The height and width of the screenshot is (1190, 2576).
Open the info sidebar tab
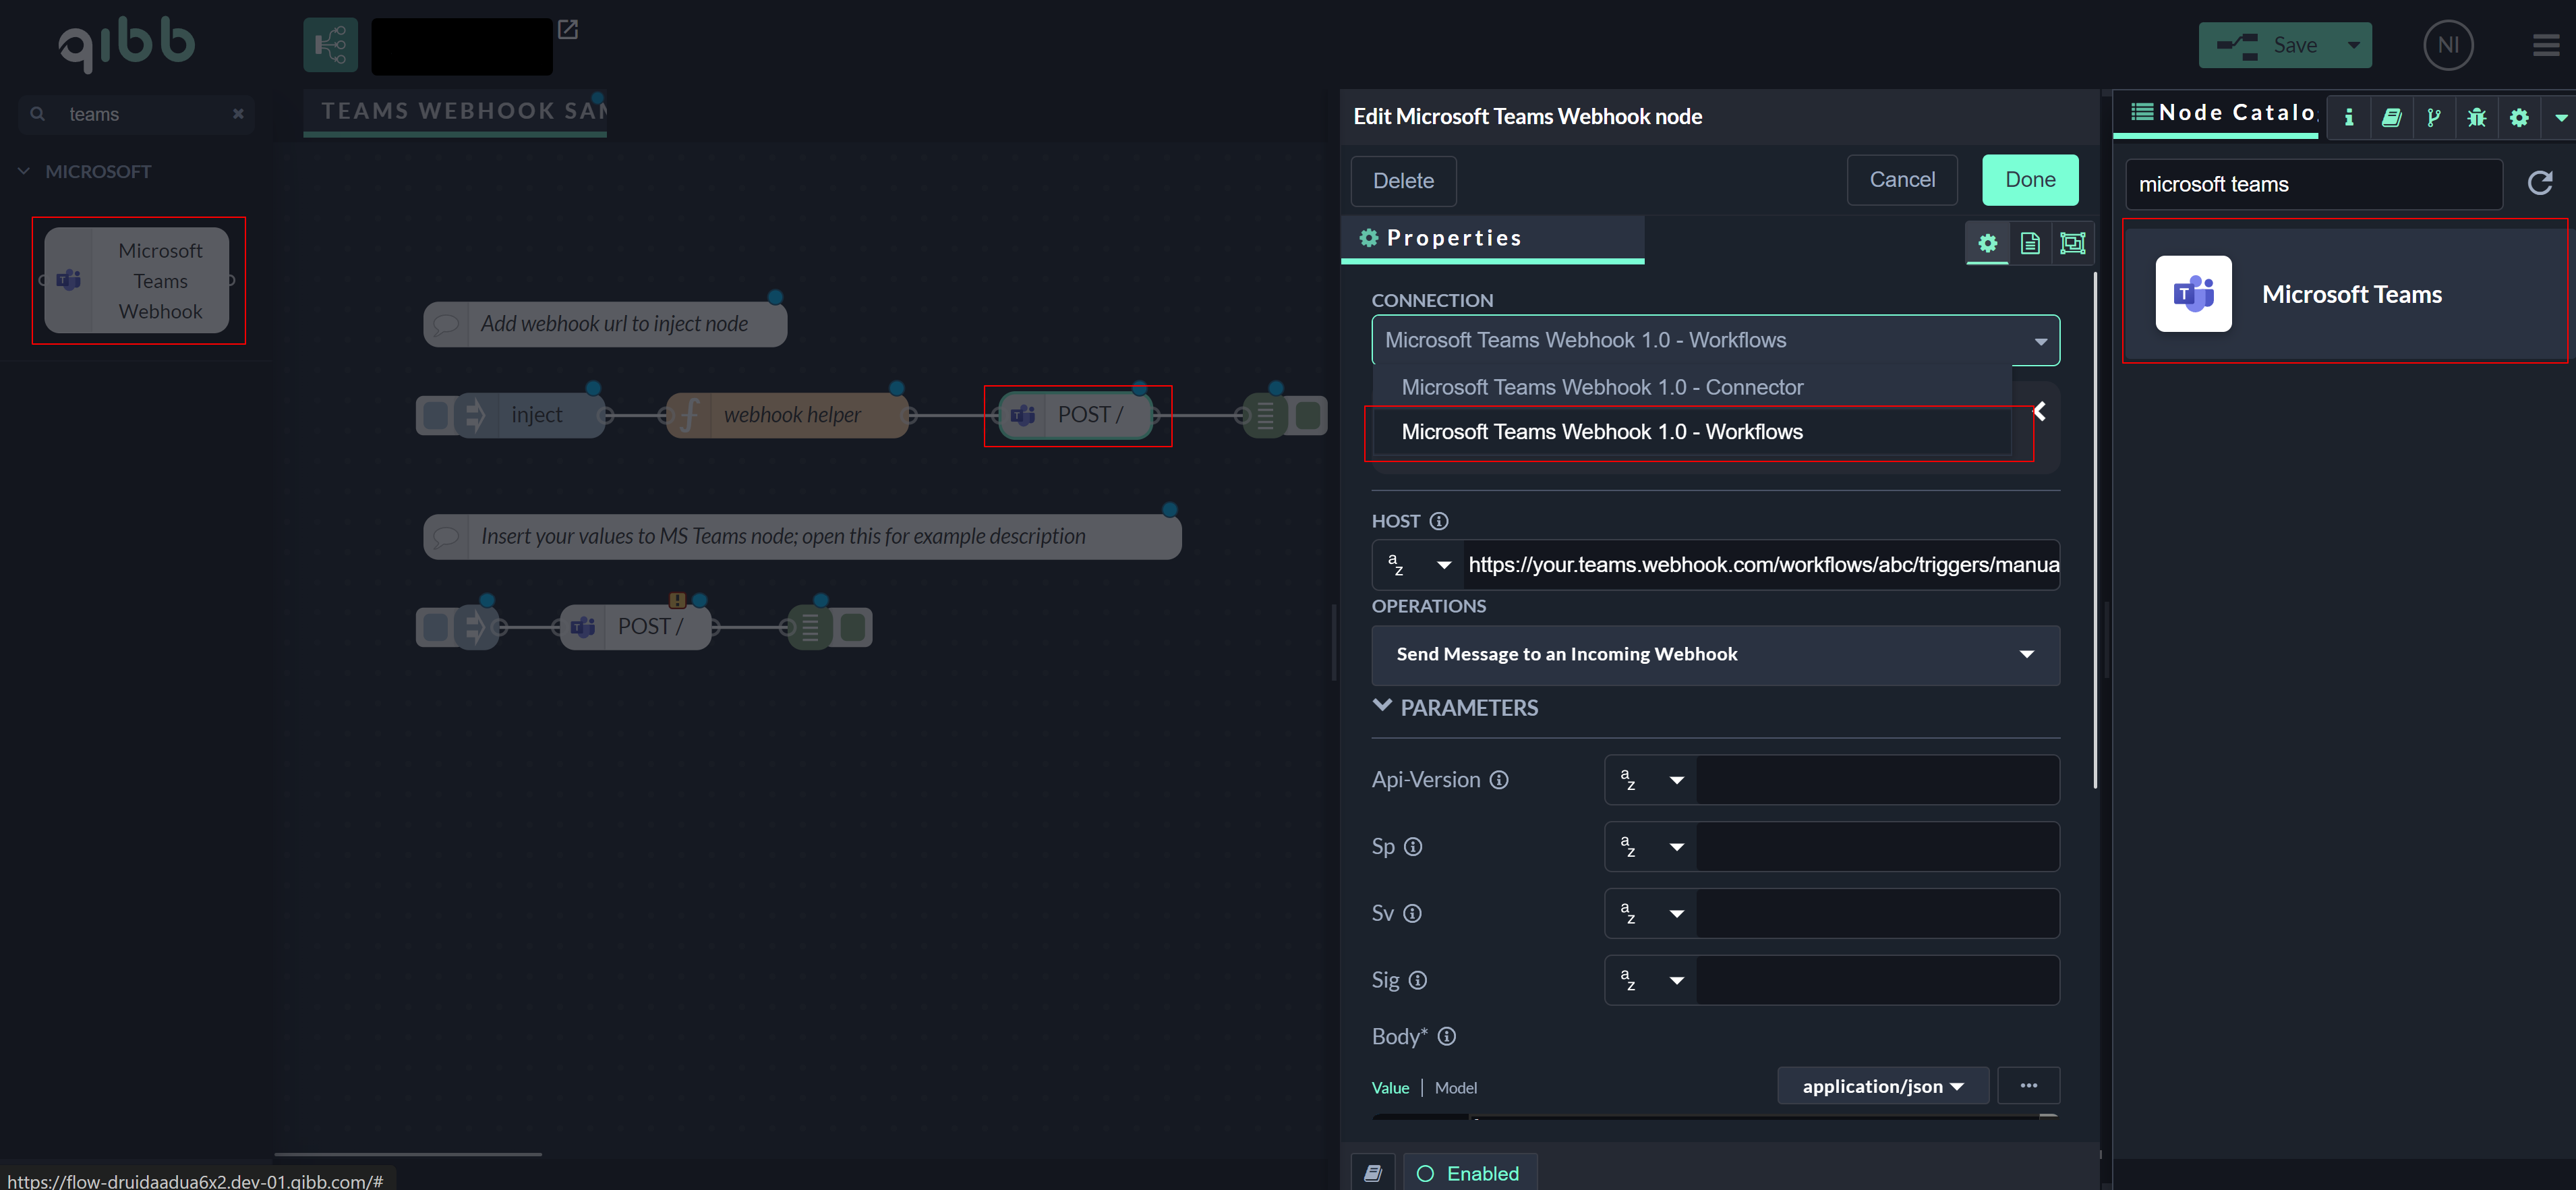point(2349,118)
